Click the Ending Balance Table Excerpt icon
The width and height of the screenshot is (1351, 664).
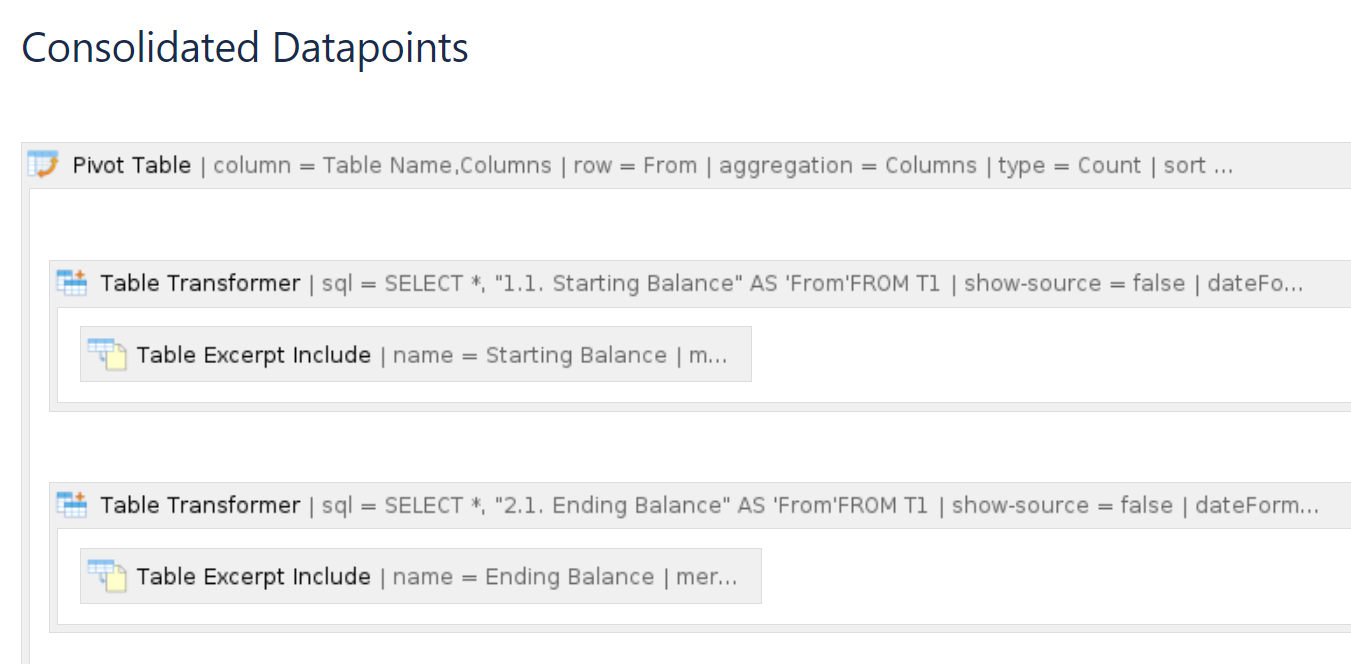point(107,576)
